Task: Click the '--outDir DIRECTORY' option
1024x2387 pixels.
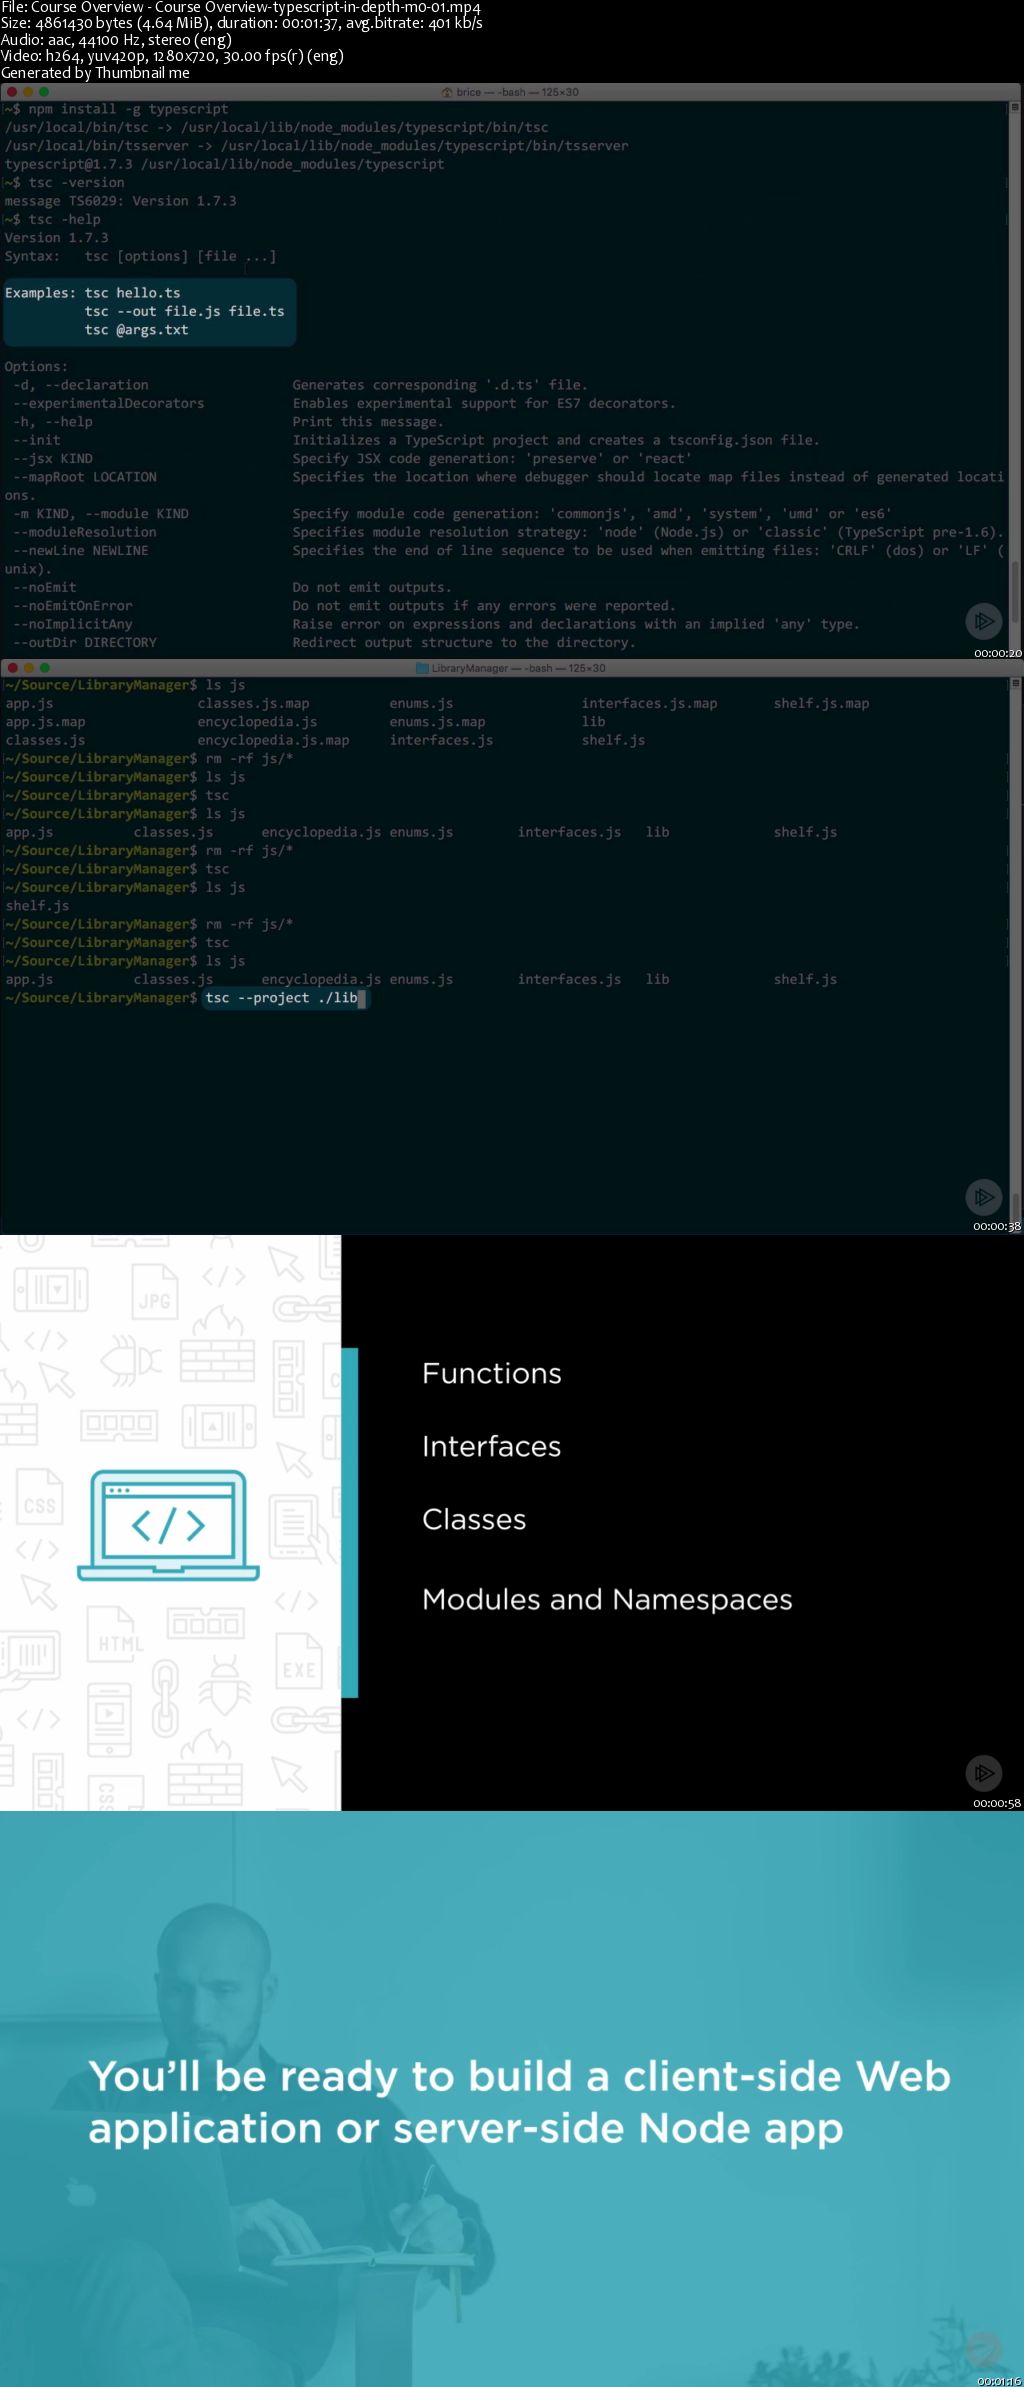Action: [x=85, y=643]
